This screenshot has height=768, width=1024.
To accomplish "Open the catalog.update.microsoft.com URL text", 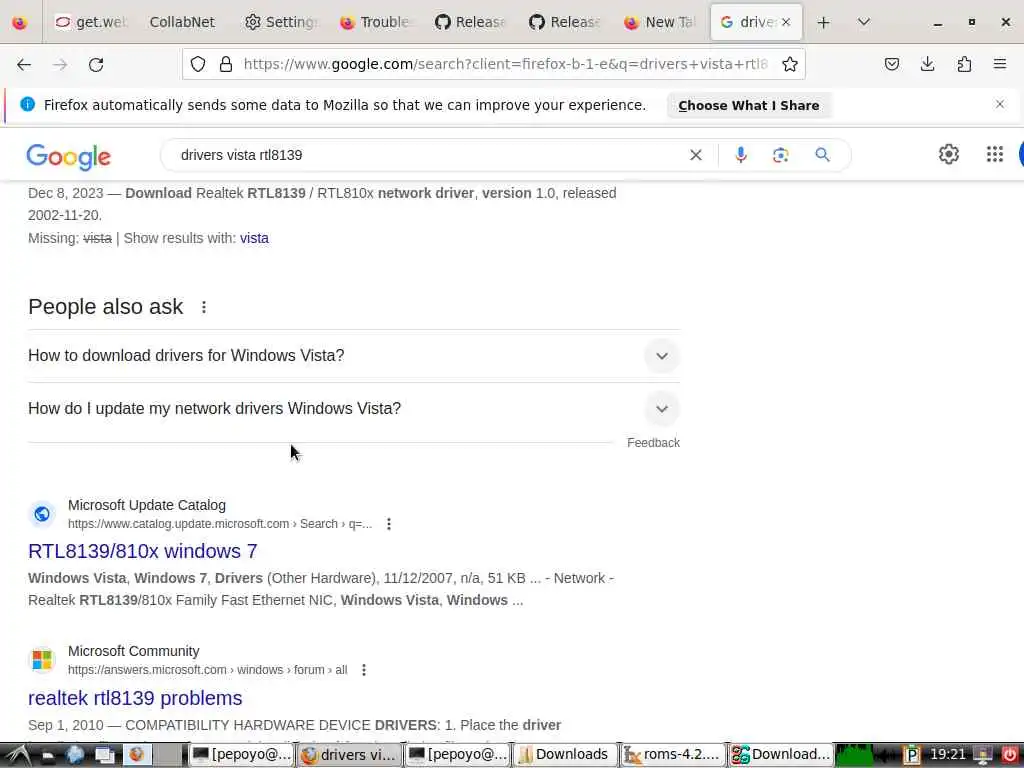I will pyautogui.click(x=220, y=524).
